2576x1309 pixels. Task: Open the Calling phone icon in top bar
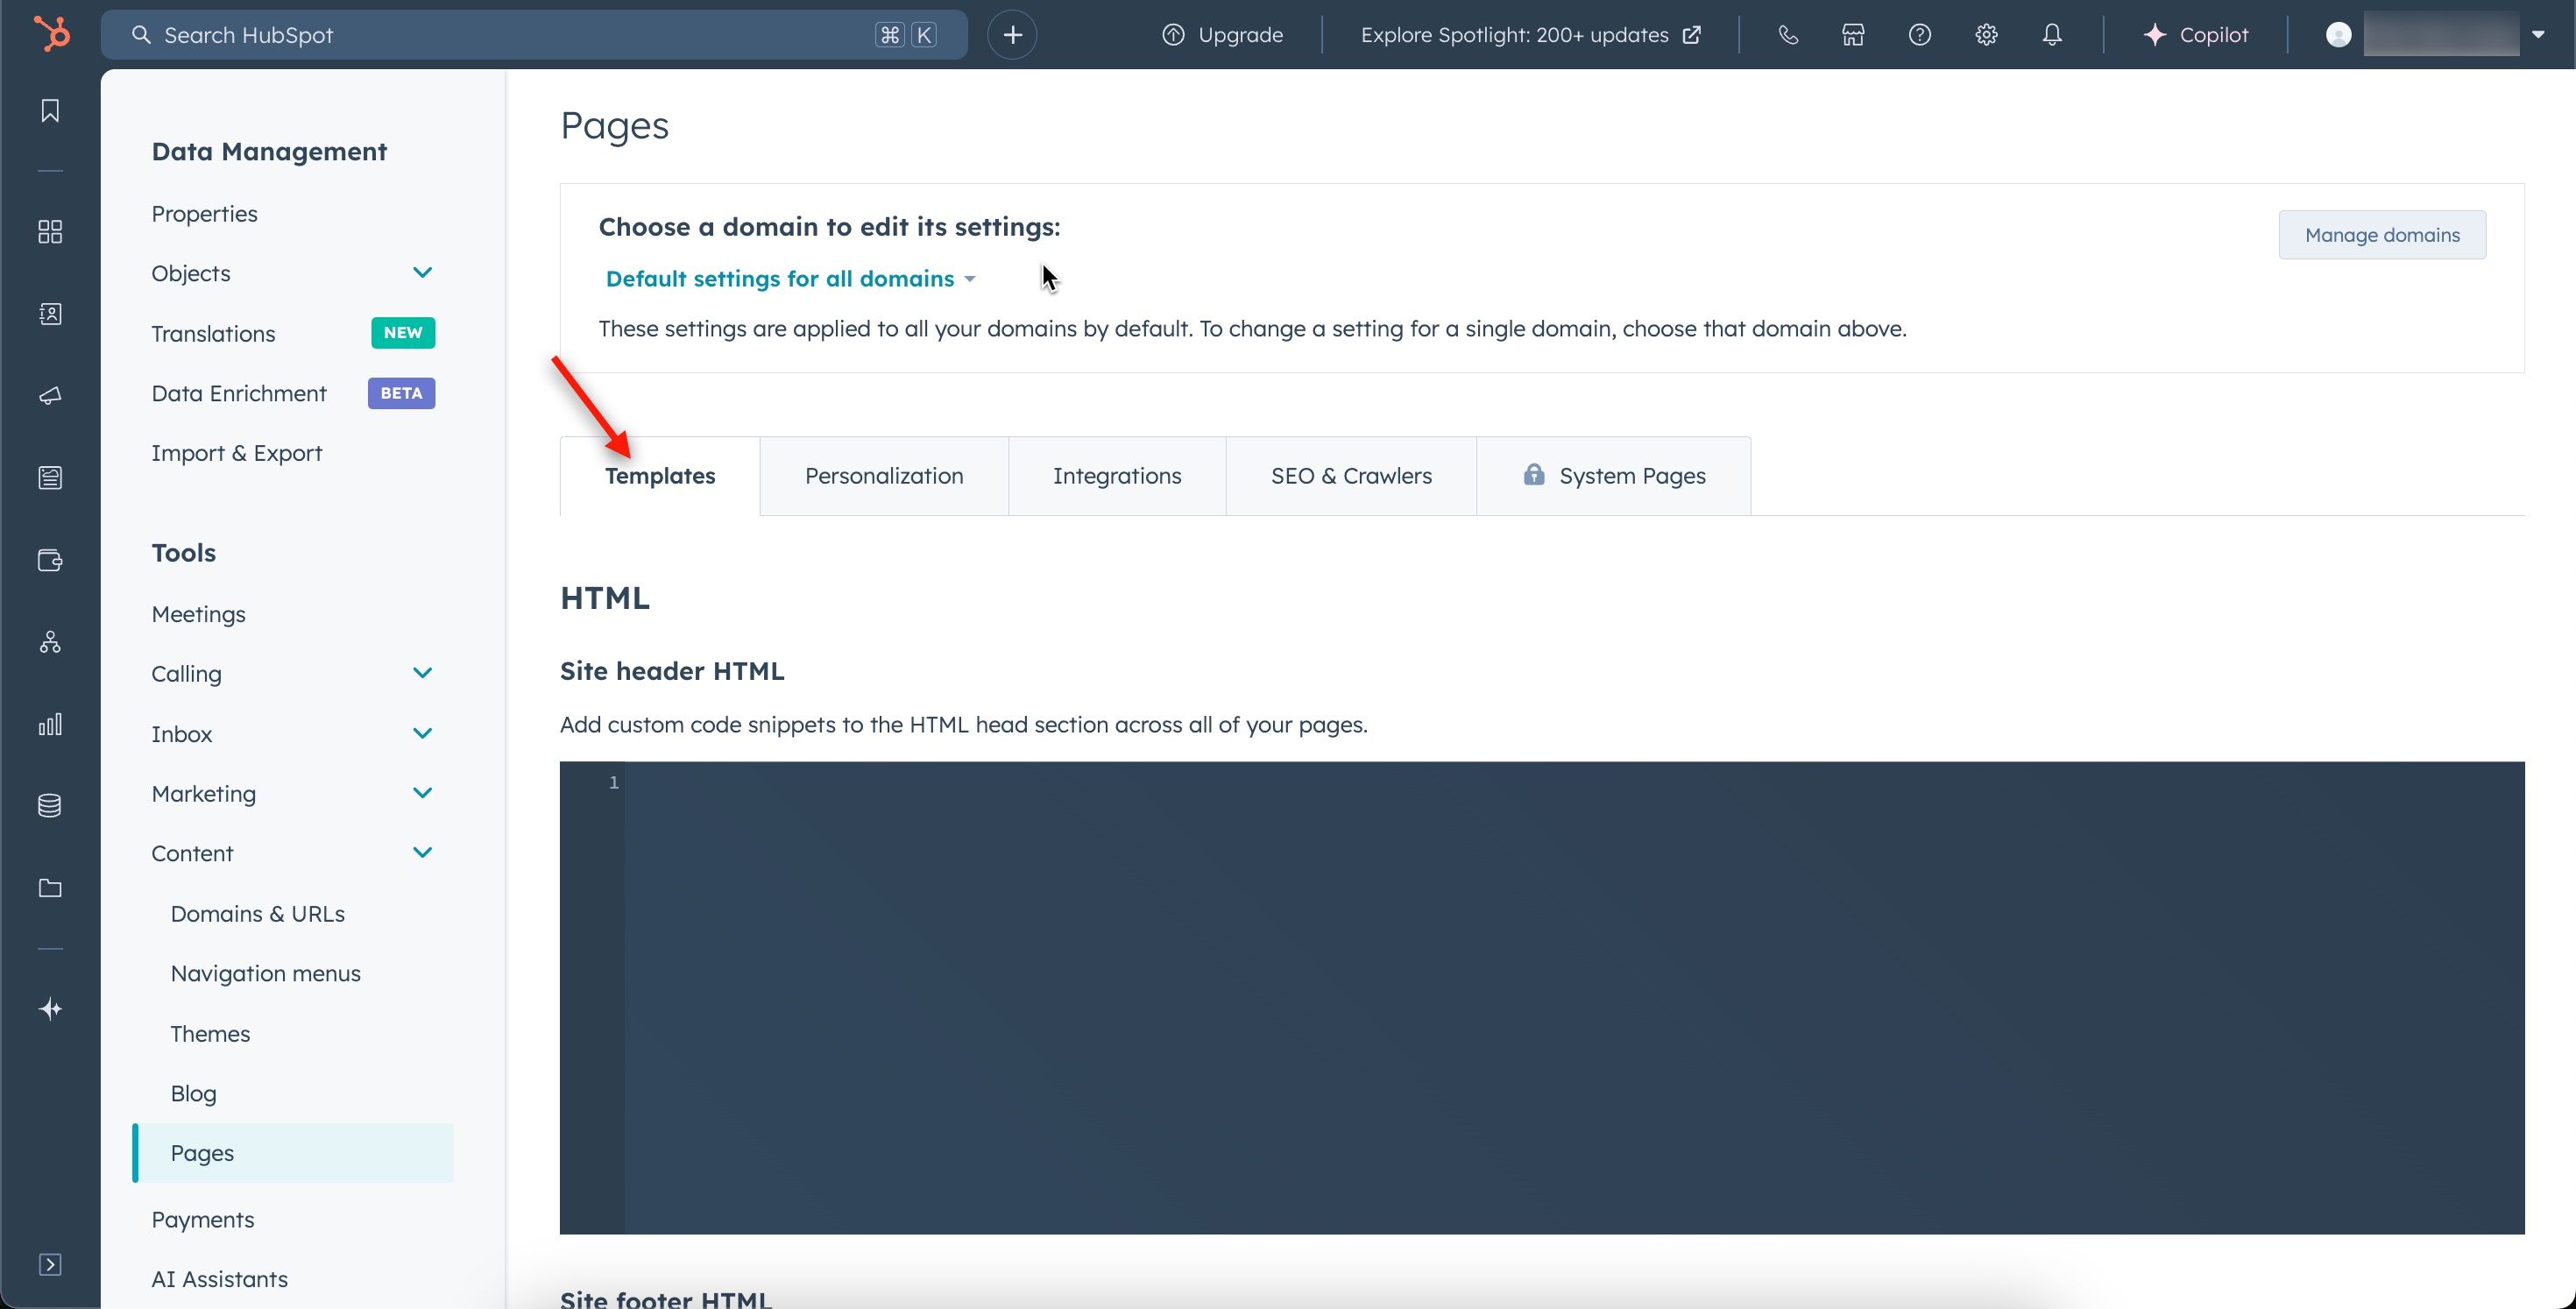pos(1788,35)
